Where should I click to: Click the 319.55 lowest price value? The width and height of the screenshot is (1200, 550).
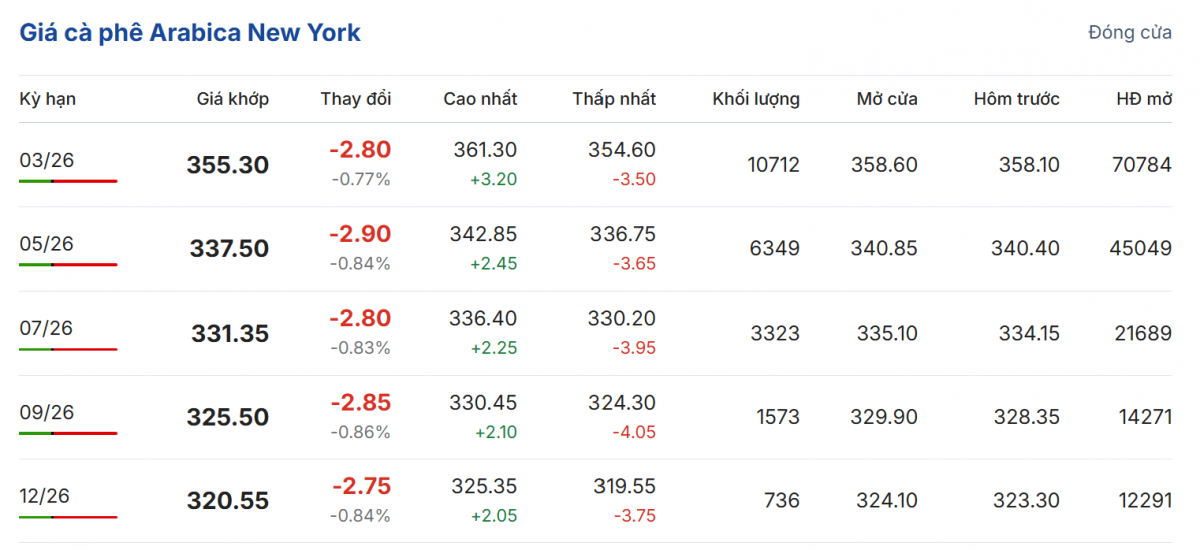pyautogui.click(x=624, y=486)
